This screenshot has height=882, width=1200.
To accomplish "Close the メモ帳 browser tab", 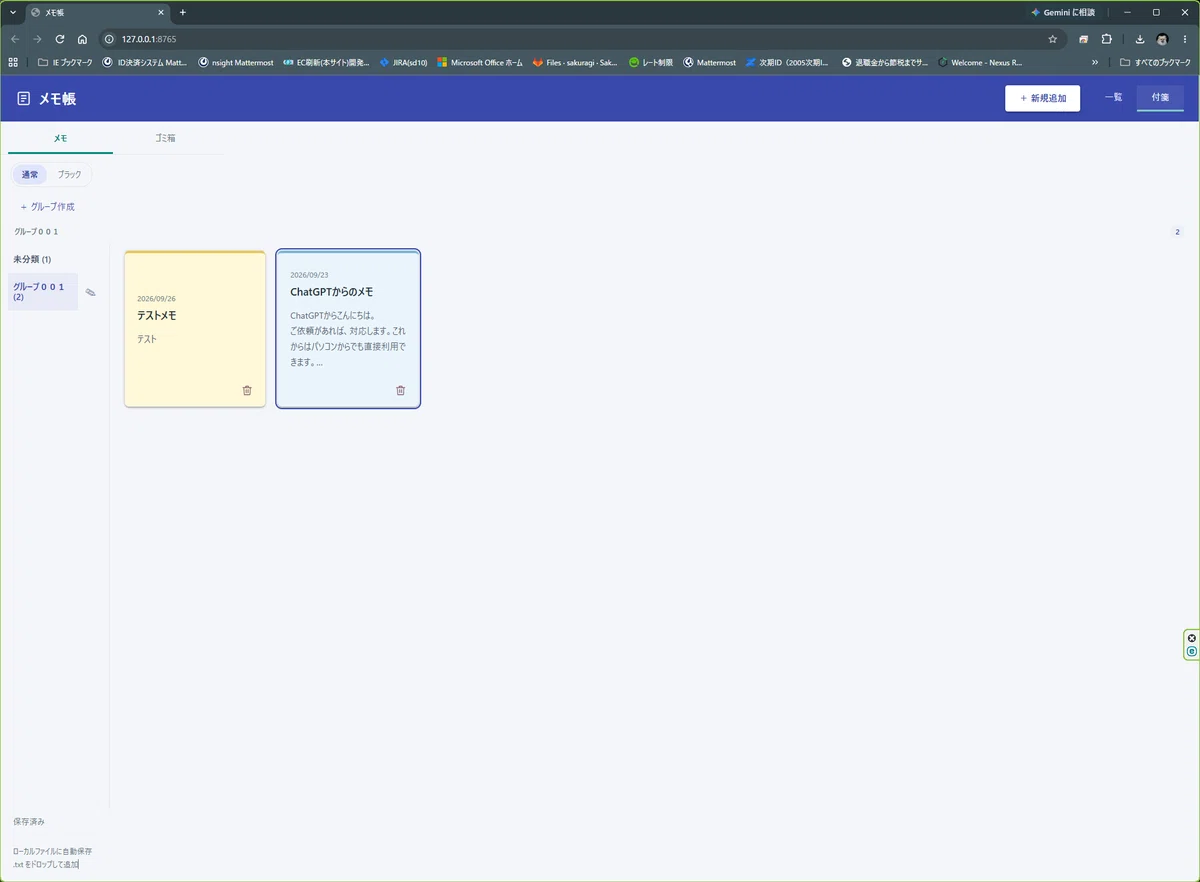I will [161, 12].
